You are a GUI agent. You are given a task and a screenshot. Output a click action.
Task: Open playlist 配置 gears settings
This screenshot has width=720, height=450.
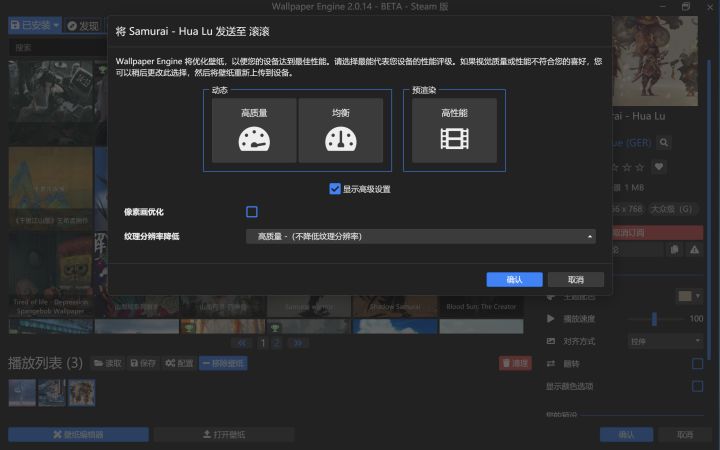pyautogui.click(x=179, y=363)
